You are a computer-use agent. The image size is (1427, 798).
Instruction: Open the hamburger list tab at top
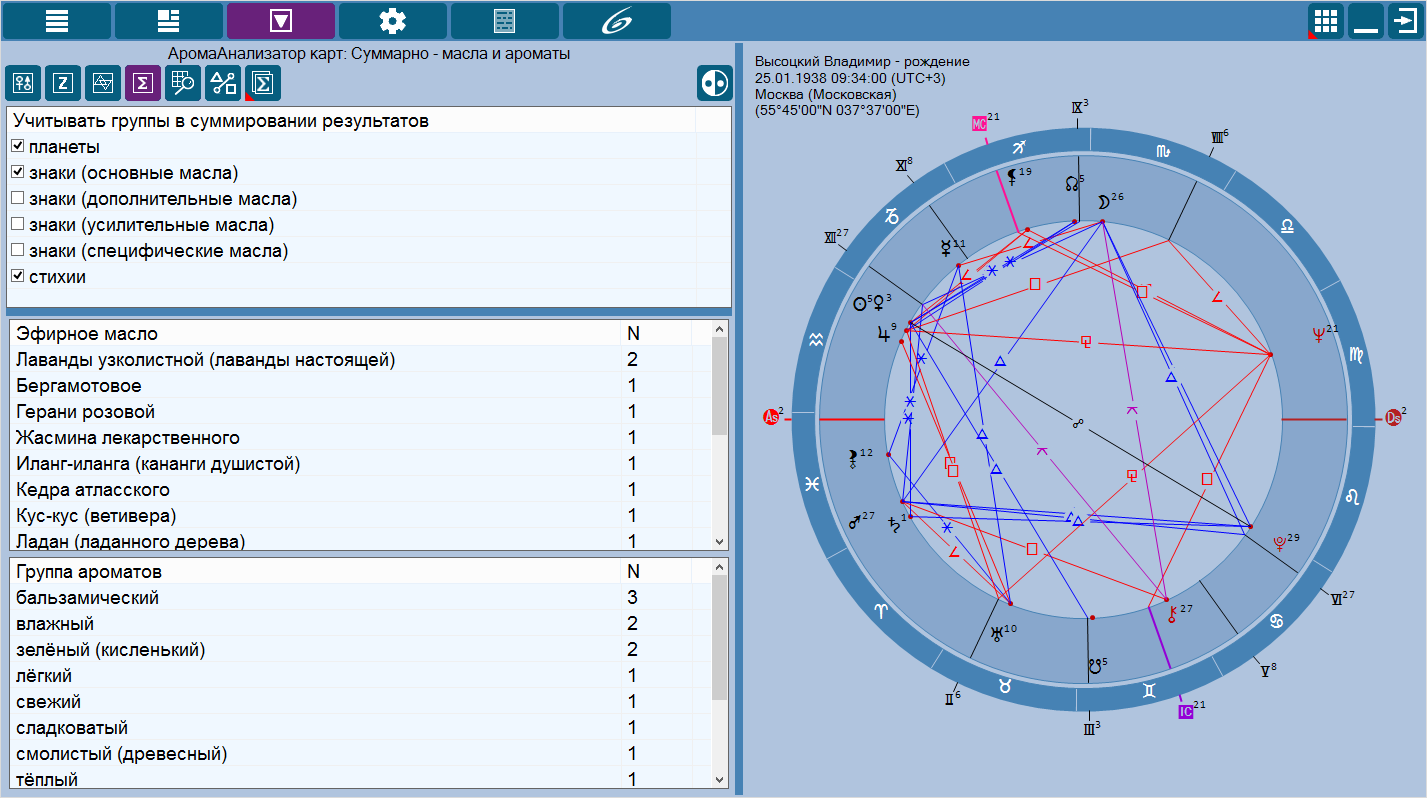(56, 20)
